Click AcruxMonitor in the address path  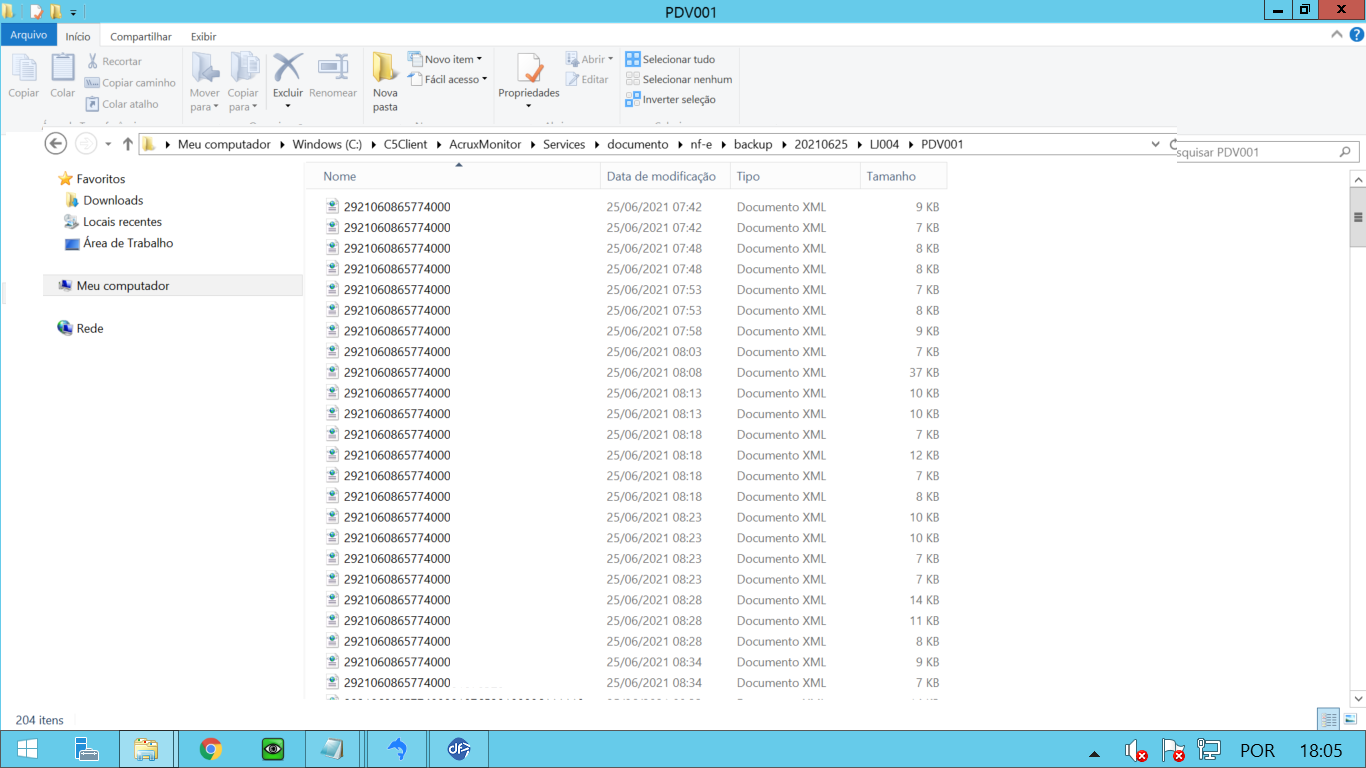pyautogui.click(x=485, y=144)
